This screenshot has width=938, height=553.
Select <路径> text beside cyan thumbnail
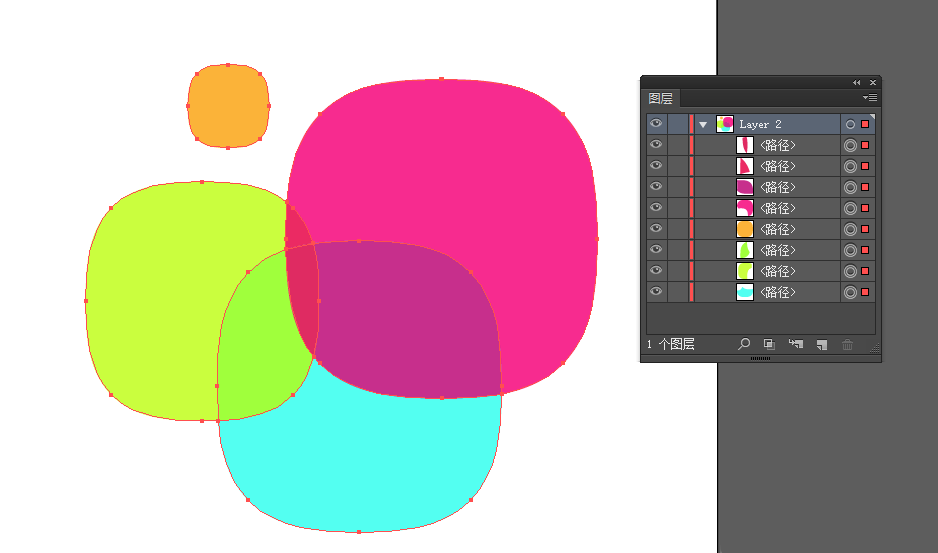tap(778, 292)
